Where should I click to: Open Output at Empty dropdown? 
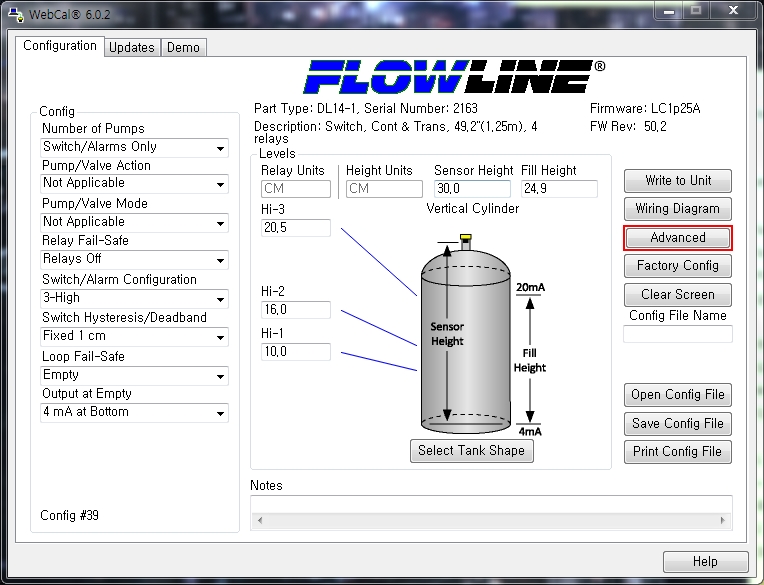pyautogui.click(x=135, y=412)
